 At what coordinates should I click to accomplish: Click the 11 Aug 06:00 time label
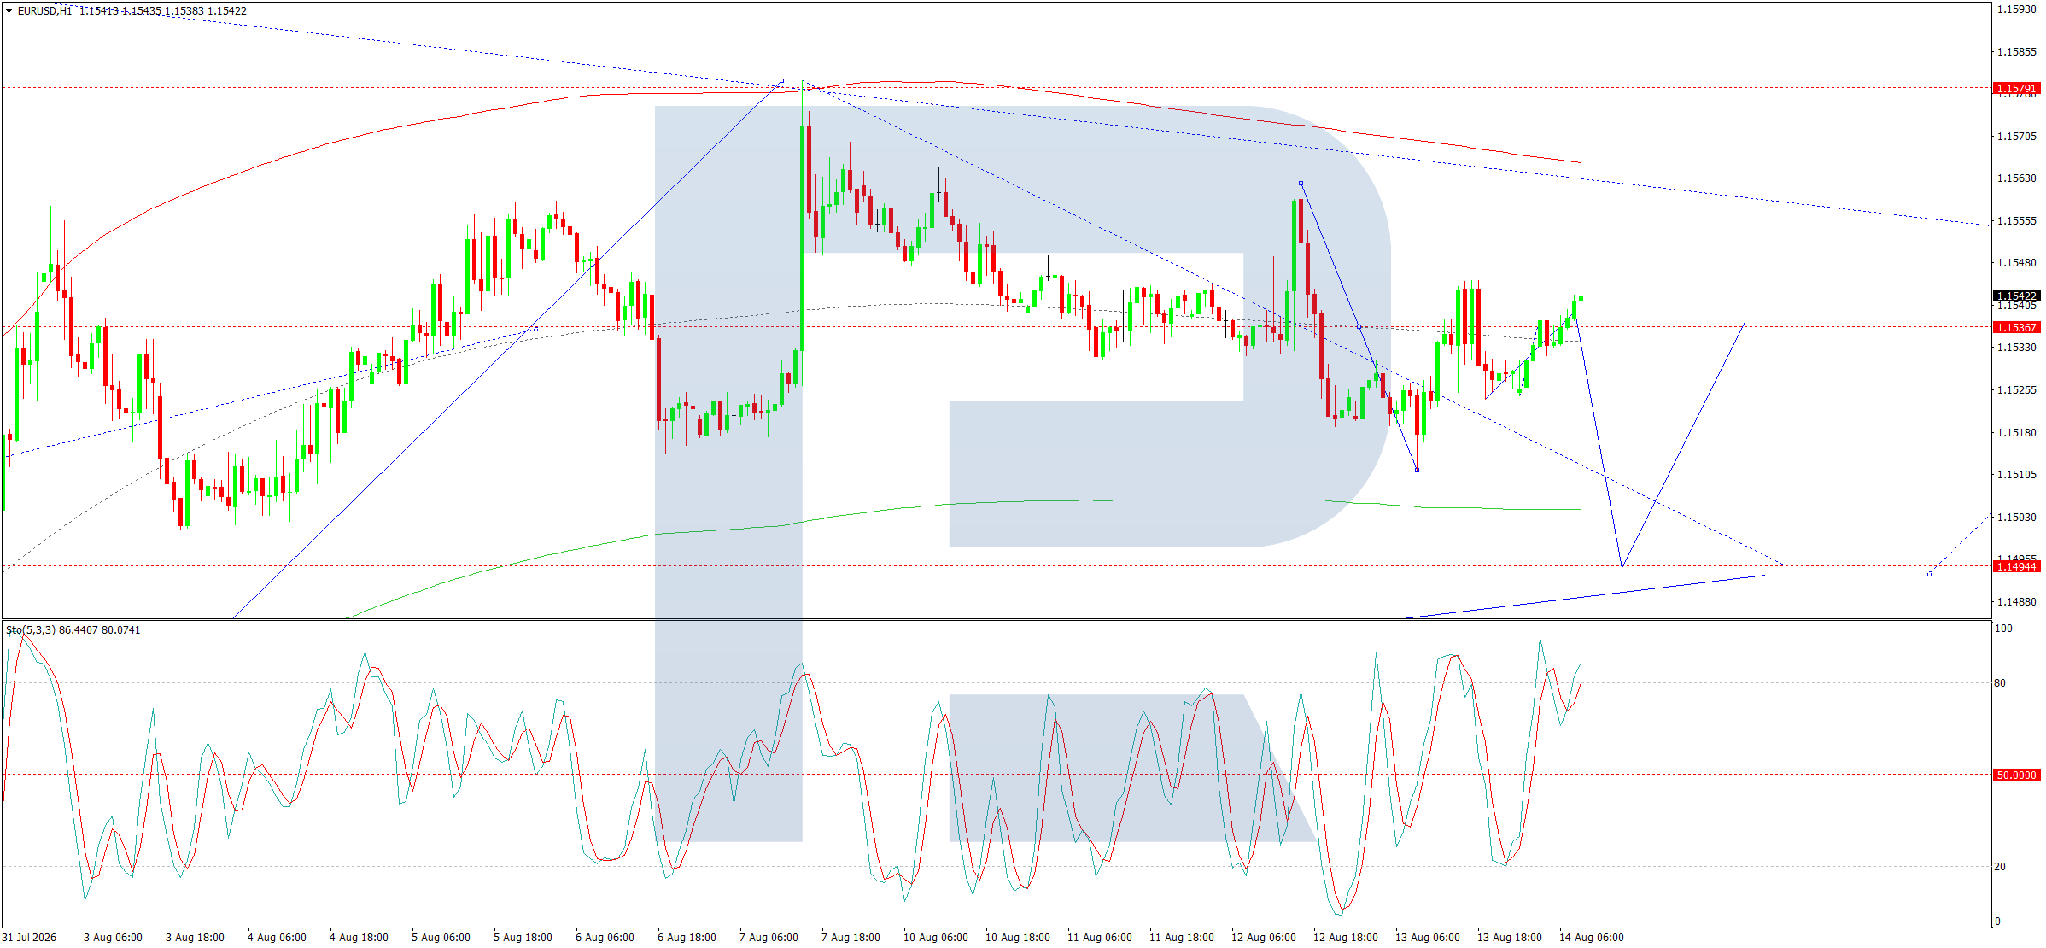pos(1100,937)
